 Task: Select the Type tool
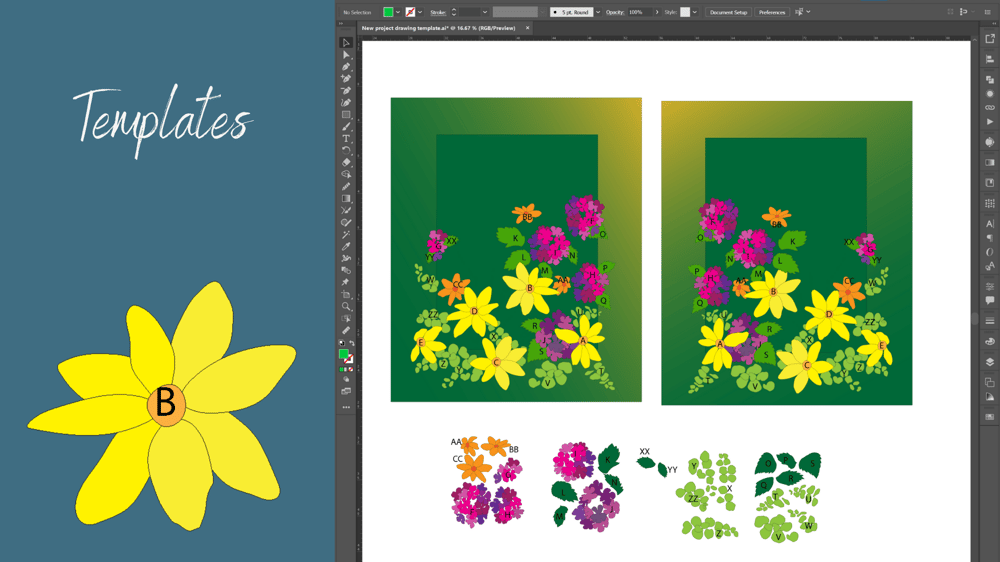tap(346, 138)
